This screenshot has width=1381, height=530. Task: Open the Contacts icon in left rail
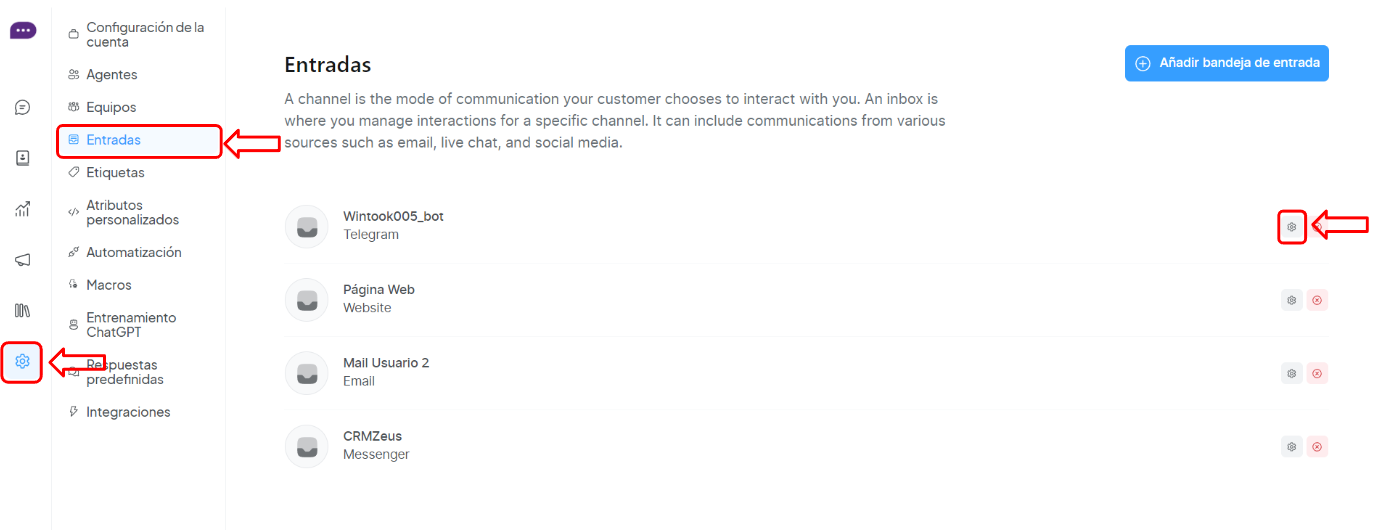click(x=22, y=158)
